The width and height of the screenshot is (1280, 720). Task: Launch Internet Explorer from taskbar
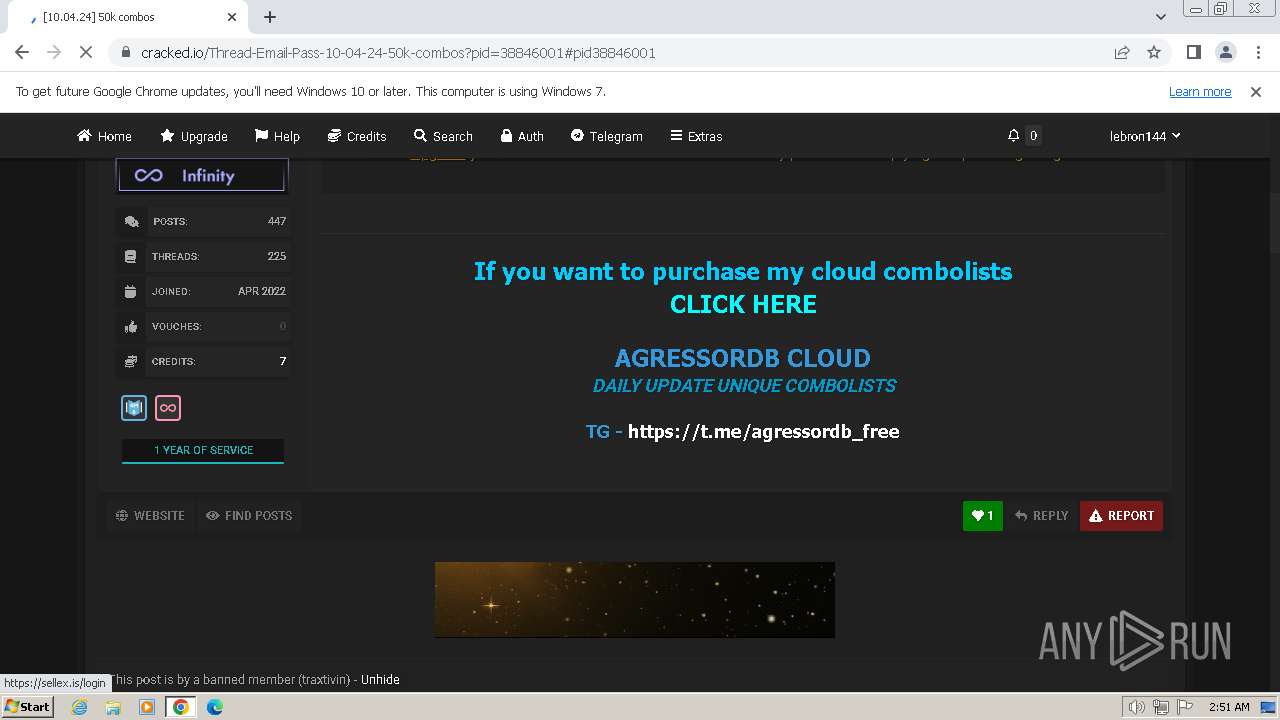(x=80, y=707)
